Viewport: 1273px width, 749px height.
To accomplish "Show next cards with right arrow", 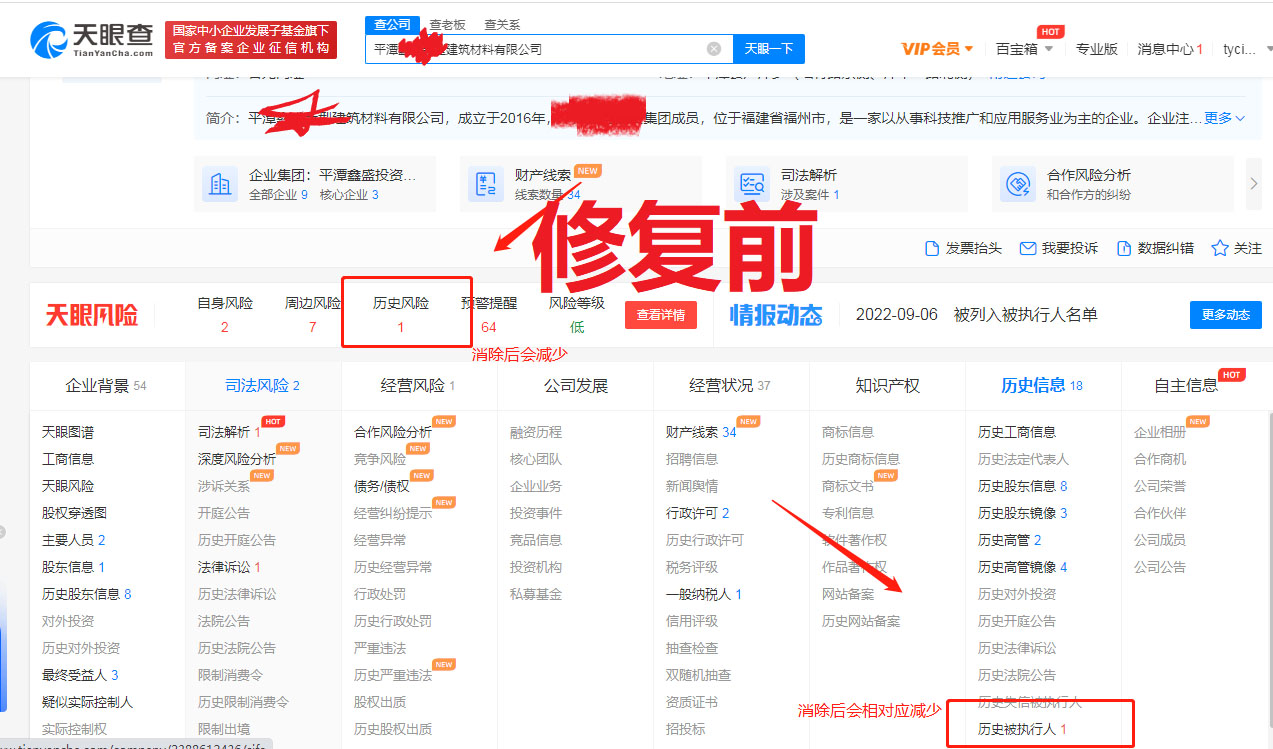I will (x=1254, y=184).
